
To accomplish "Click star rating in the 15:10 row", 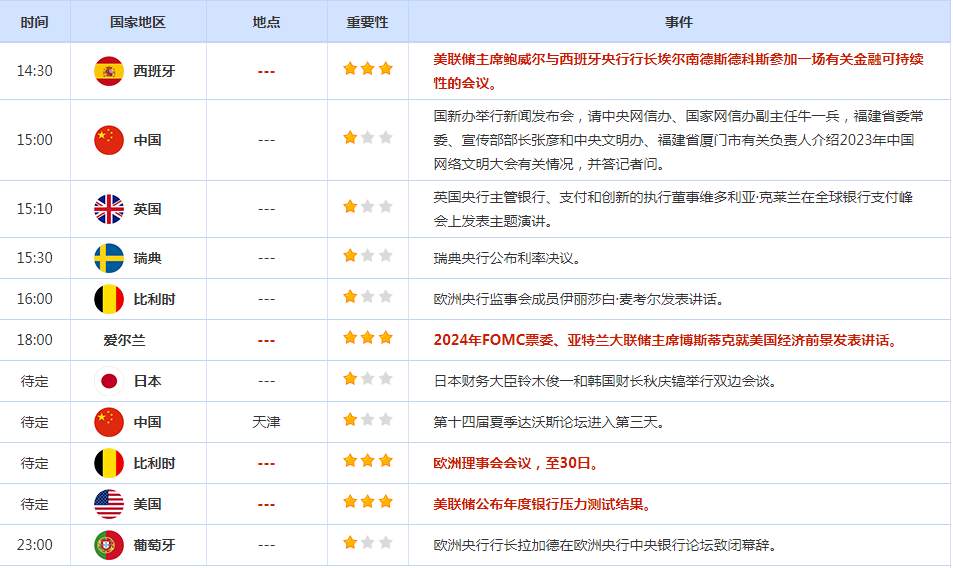I will pyautogui.click(x=368, y=207).
